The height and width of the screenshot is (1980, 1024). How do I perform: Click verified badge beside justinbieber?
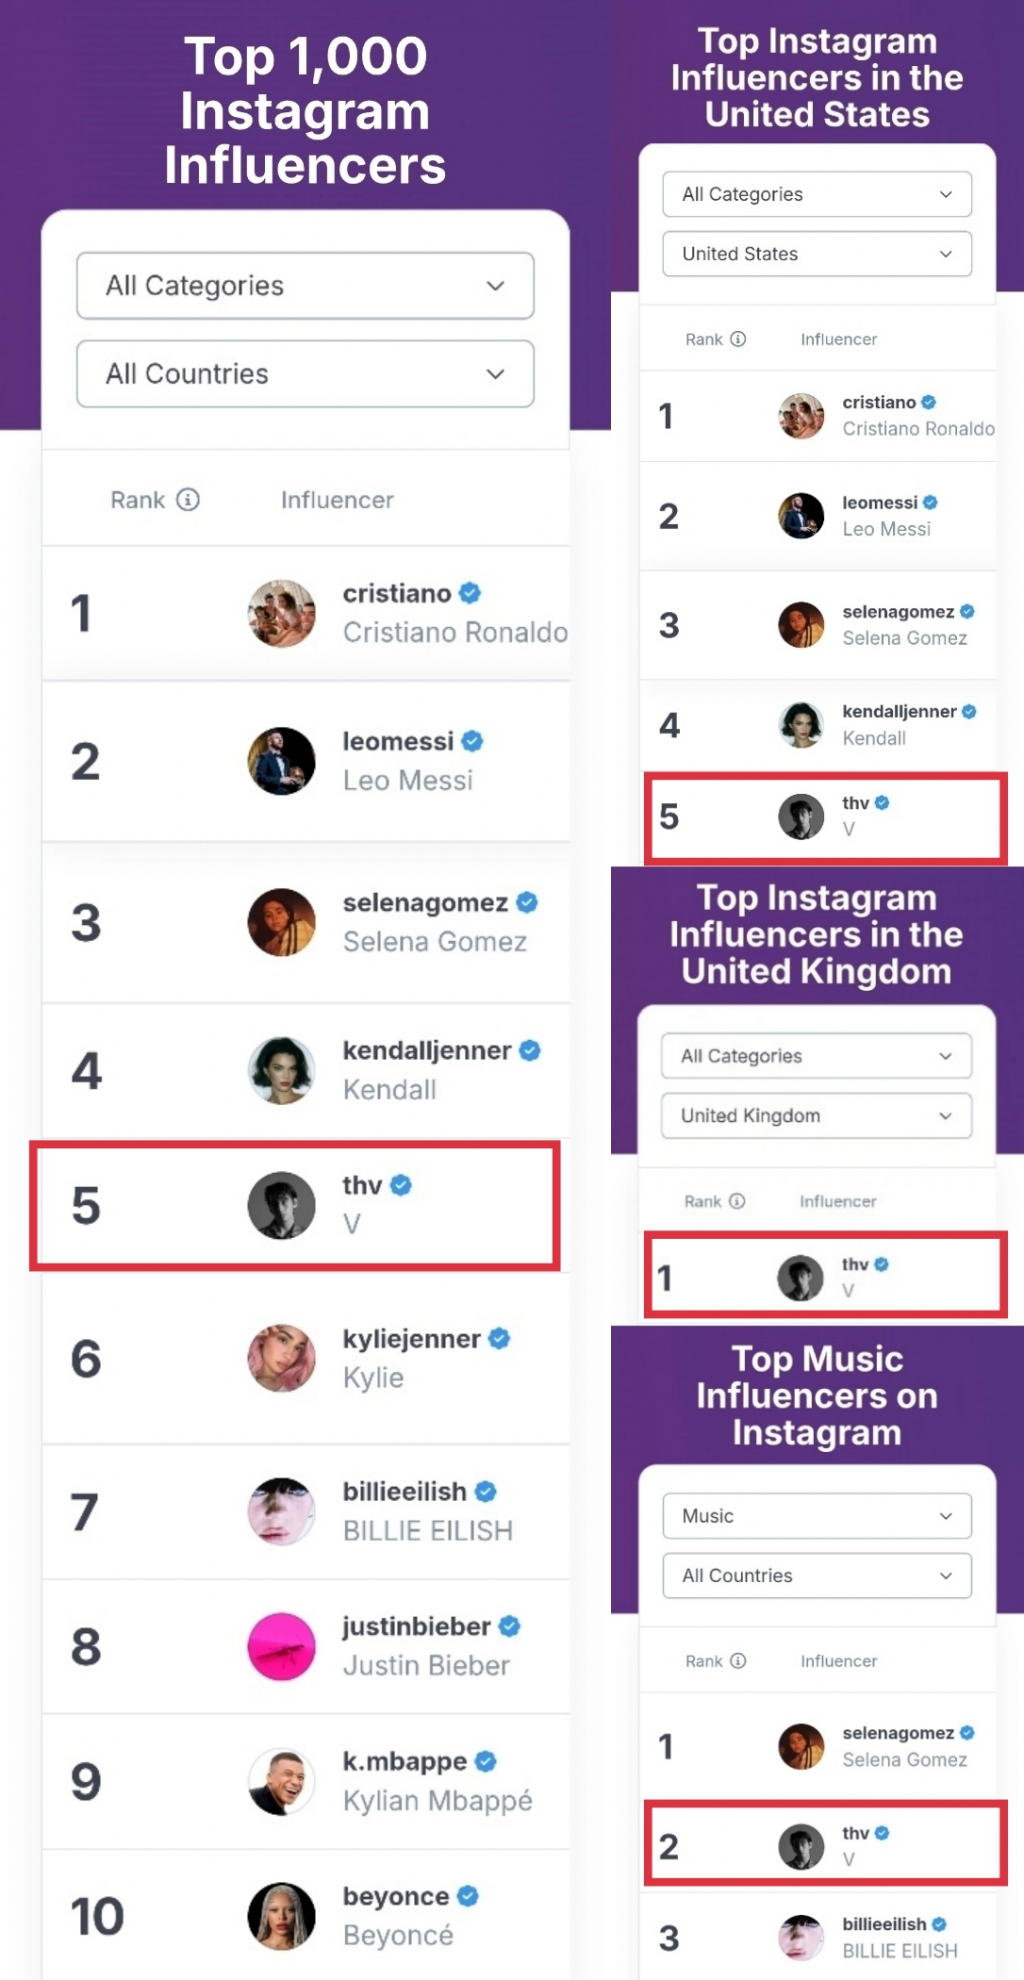(509, 1626)
